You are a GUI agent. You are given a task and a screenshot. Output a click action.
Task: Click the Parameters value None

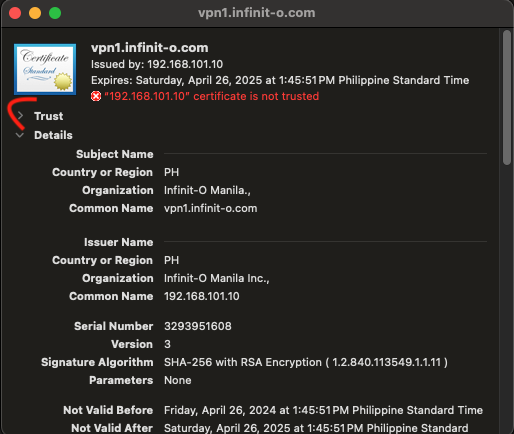(178, 380)
